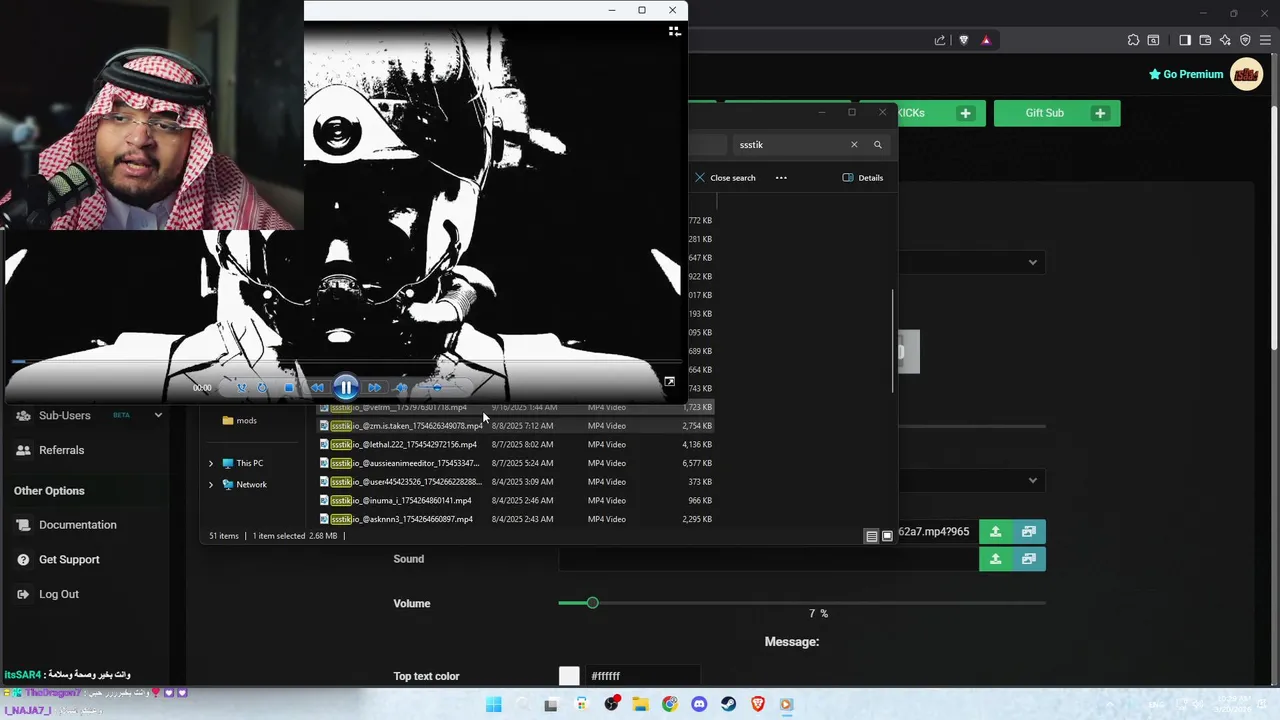
Task: Click the Explorer search box containing ssstik
Action: (790, 145)
